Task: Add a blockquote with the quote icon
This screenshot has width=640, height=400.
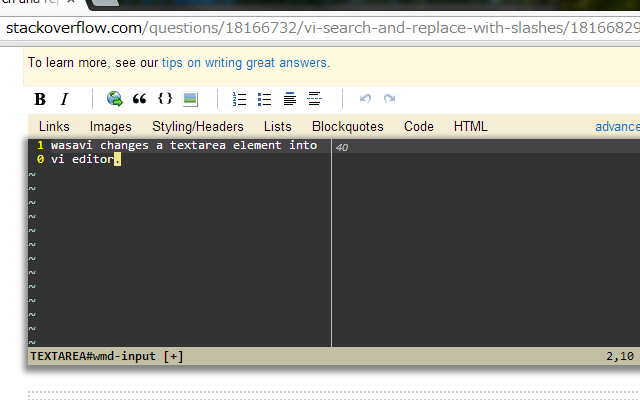Action: pyautogui.click(x=140, y=99)
